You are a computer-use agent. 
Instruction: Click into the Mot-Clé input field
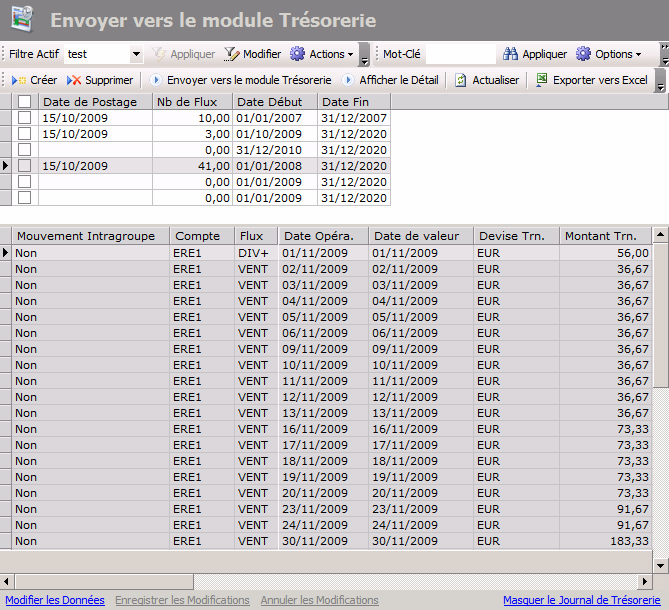click(460, 54)
